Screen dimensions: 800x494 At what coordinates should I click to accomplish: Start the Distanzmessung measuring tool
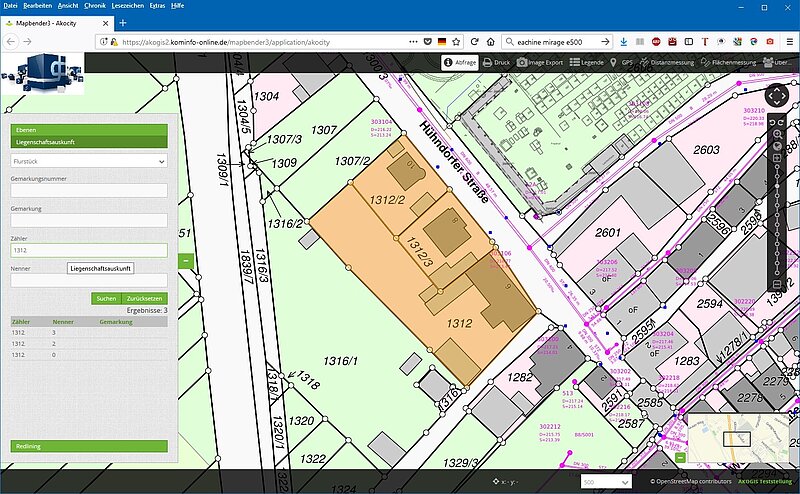pyautogui.click(x=668, y=62)
